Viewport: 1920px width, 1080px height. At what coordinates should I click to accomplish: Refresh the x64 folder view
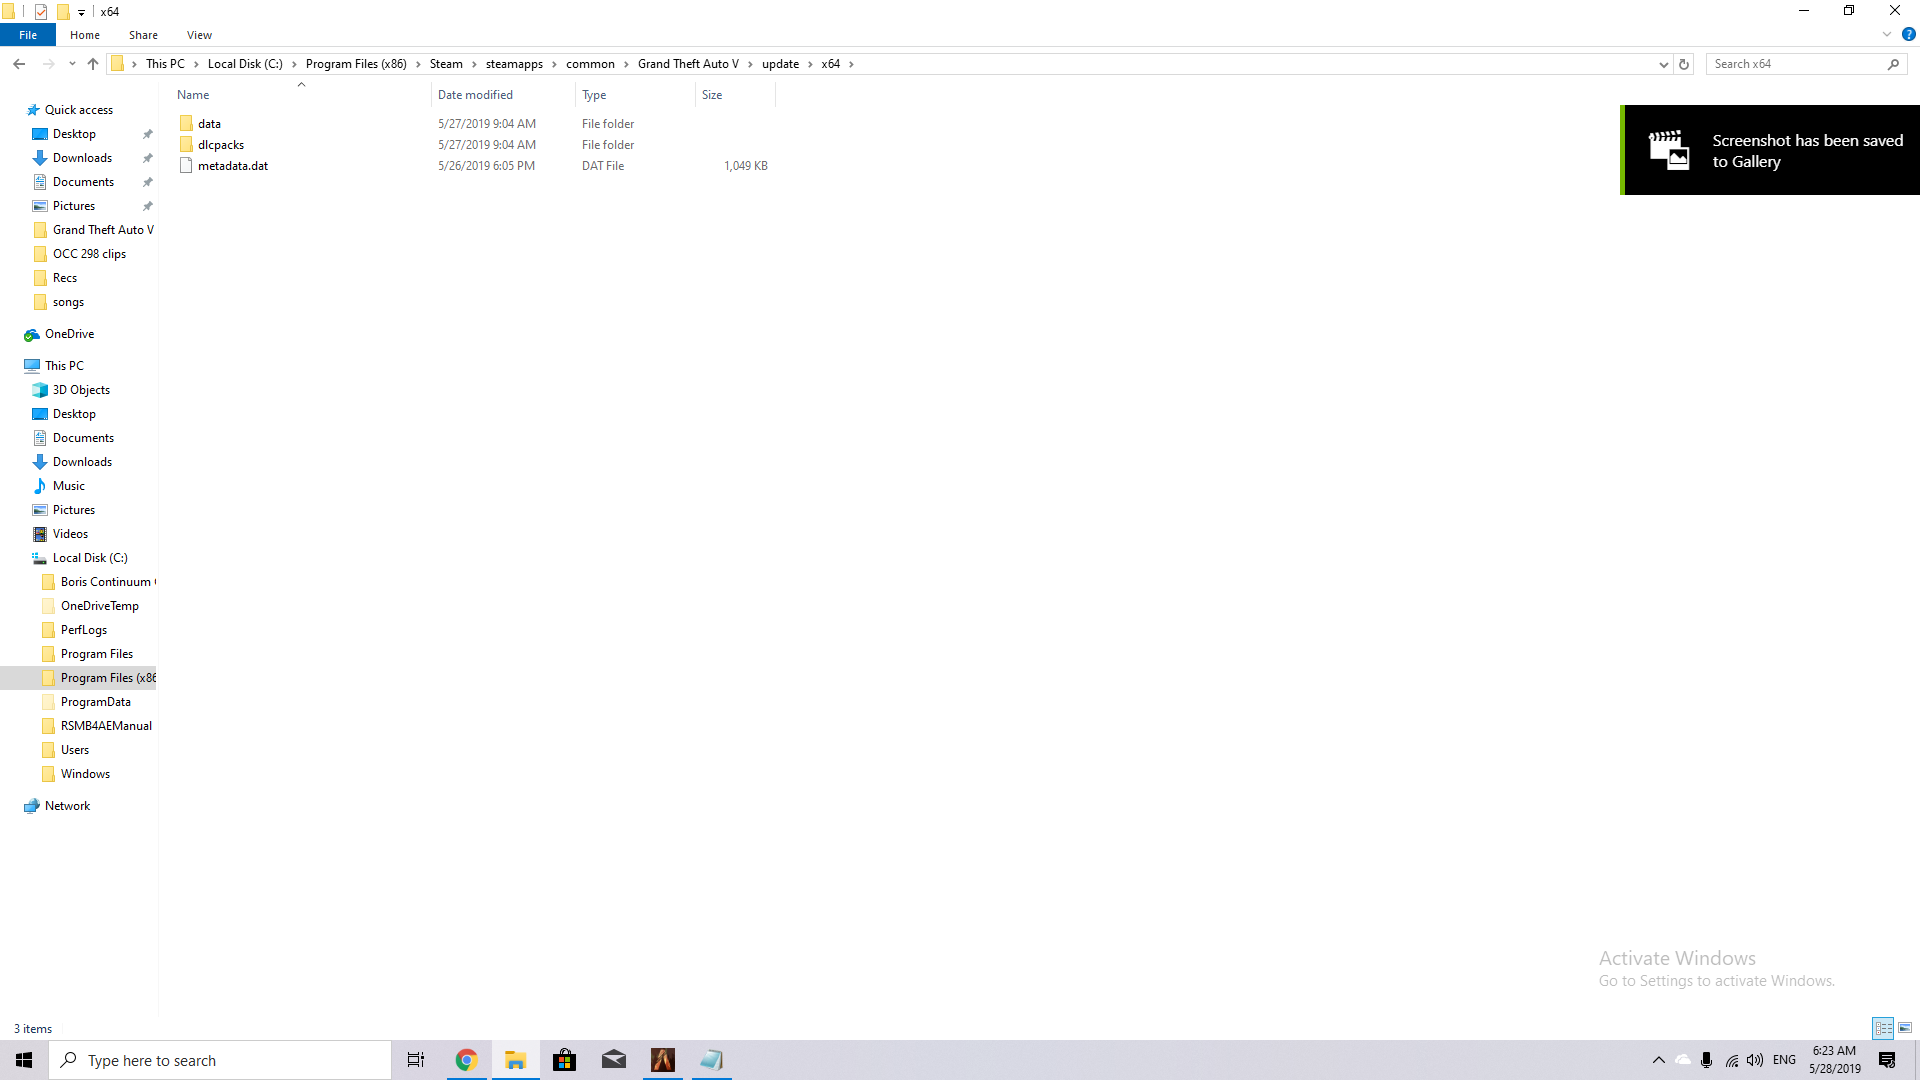pyautogui.click(x=1684, y=64)
